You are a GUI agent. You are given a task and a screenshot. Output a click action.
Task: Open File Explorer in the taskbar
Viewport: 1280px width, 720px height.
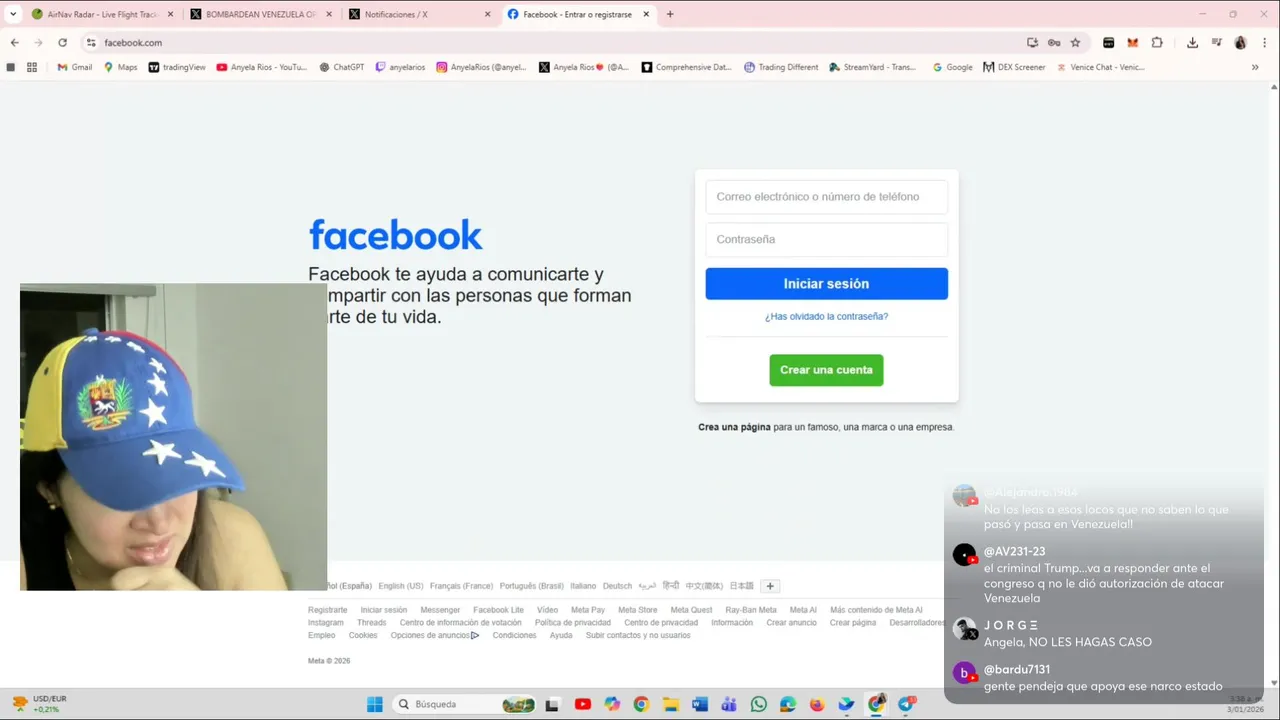[671, 704]
